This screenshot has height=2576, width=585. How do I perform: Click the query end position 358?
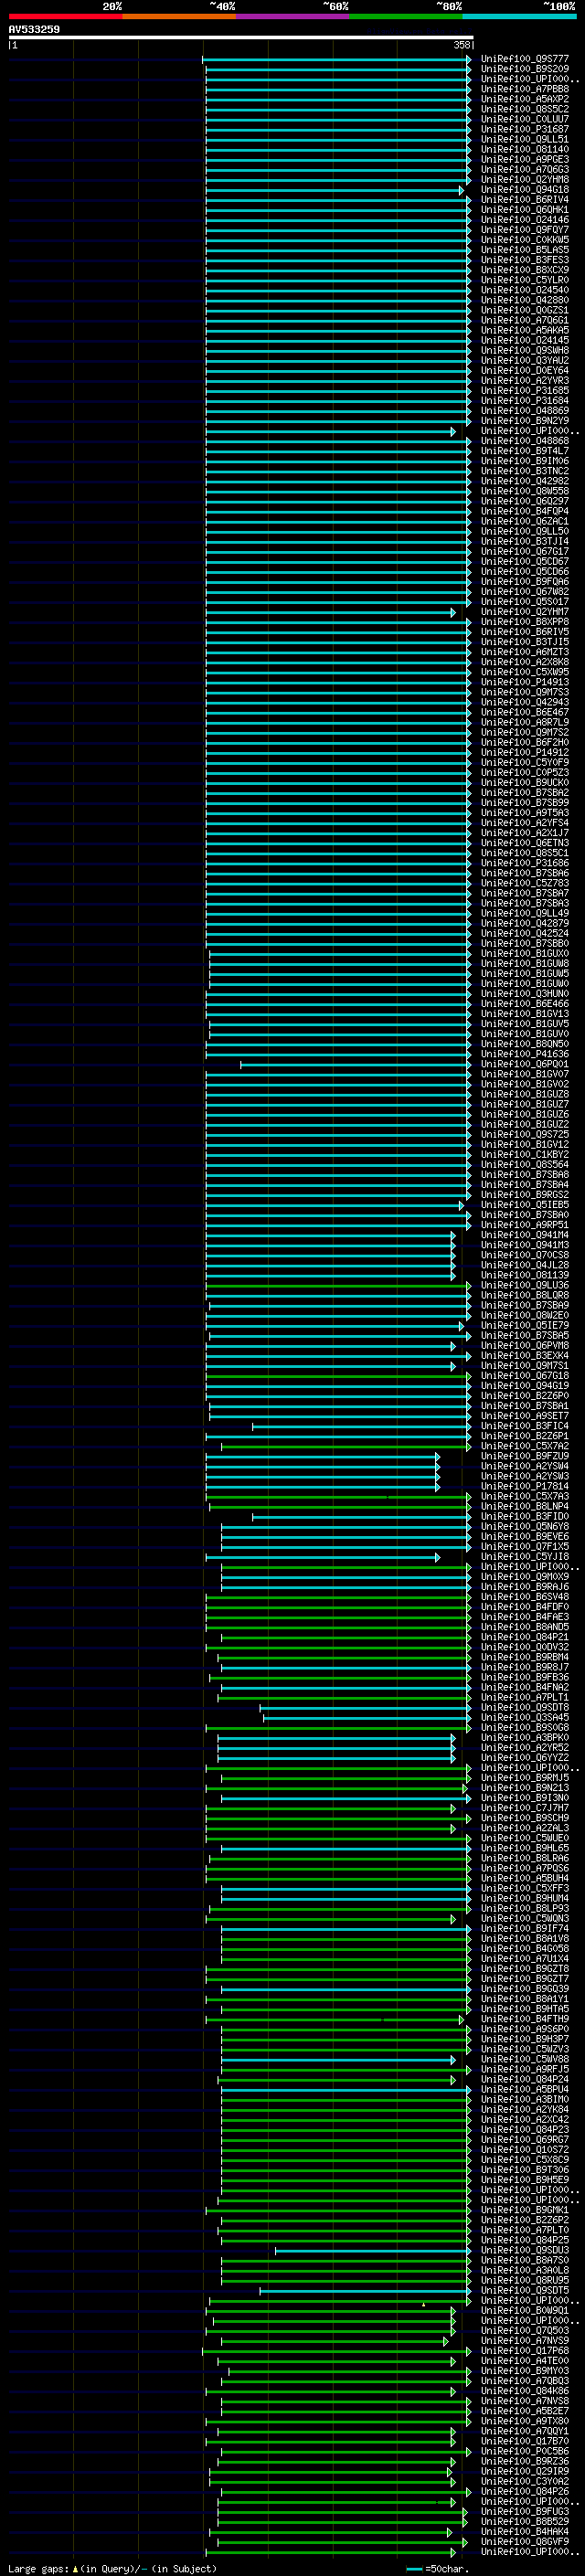(462, 45)
